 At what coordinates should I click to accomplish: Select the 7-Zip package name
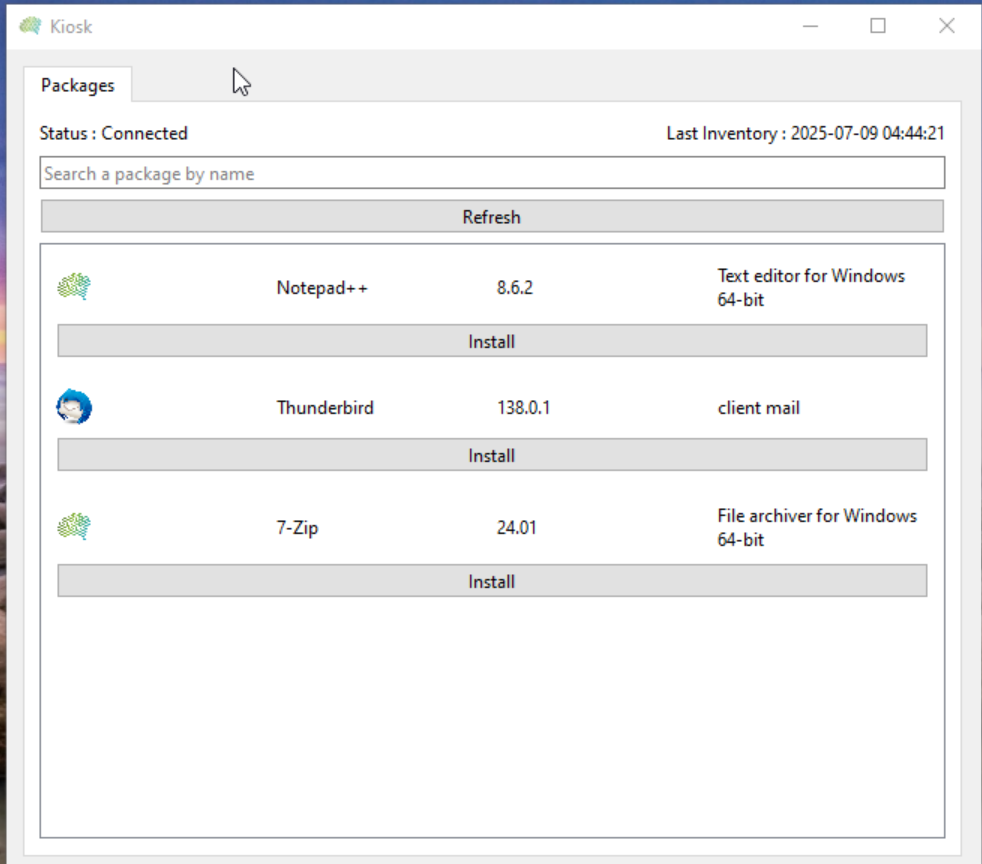[297, 528]
